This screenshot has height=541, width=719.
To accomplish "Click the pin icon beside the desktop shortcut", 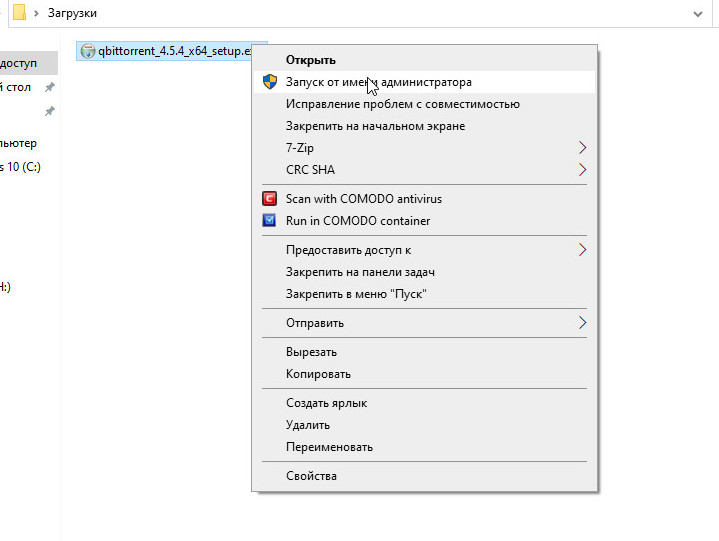I will 49,88.
